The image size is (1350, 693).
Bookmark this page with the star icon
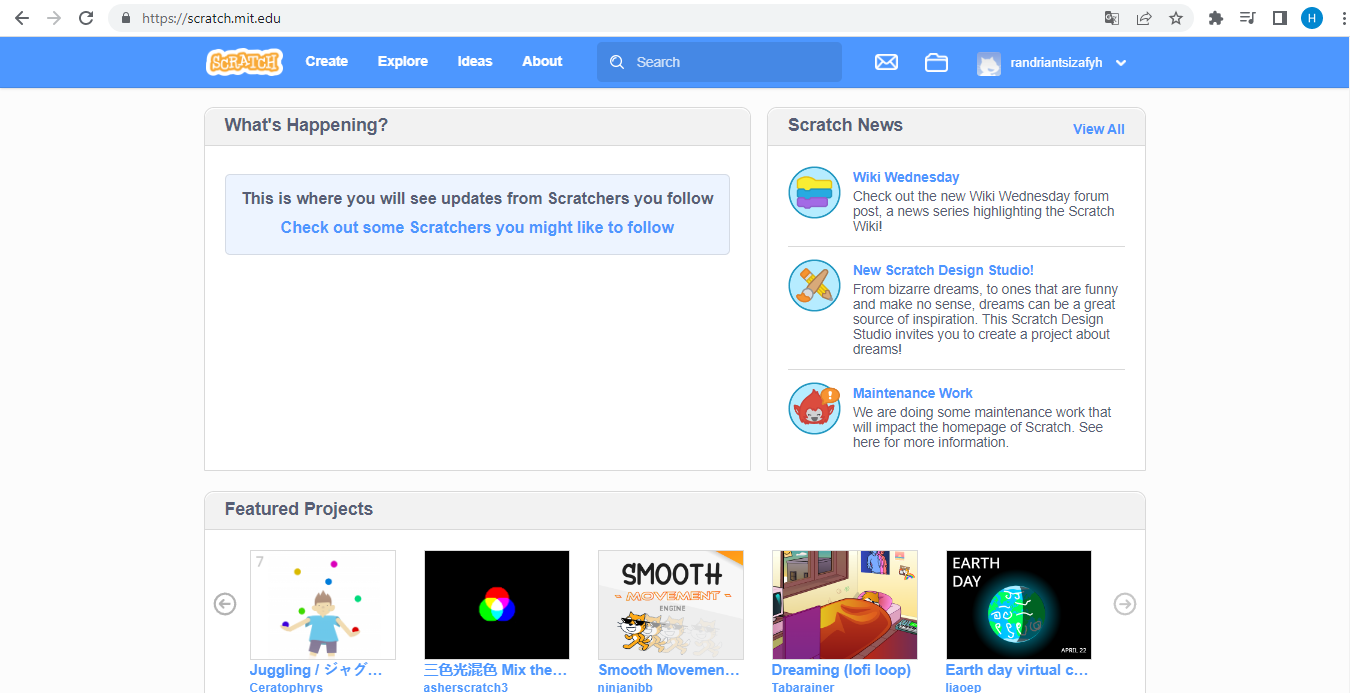pos(1176,18)
